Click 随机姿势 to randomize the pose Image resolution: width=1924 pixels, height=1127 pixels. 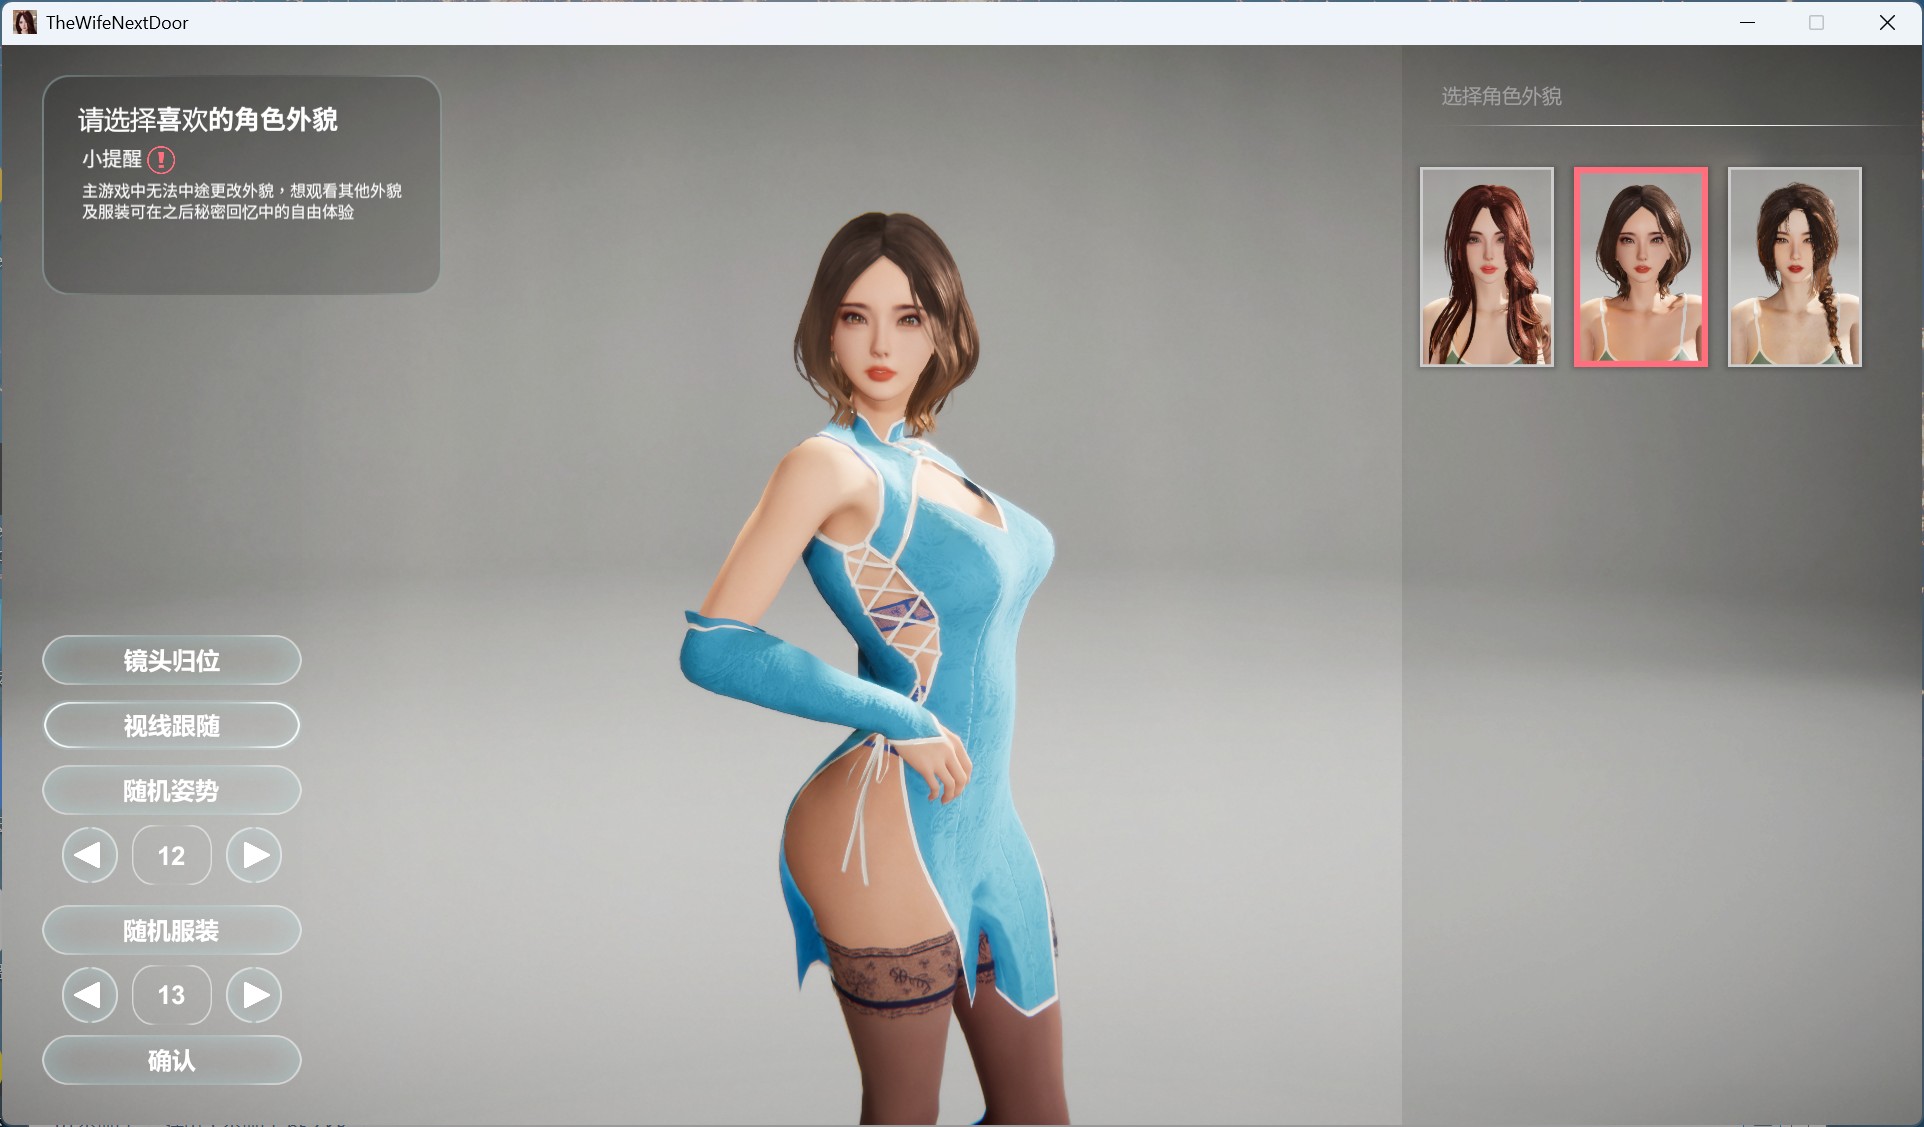(171, 790)
